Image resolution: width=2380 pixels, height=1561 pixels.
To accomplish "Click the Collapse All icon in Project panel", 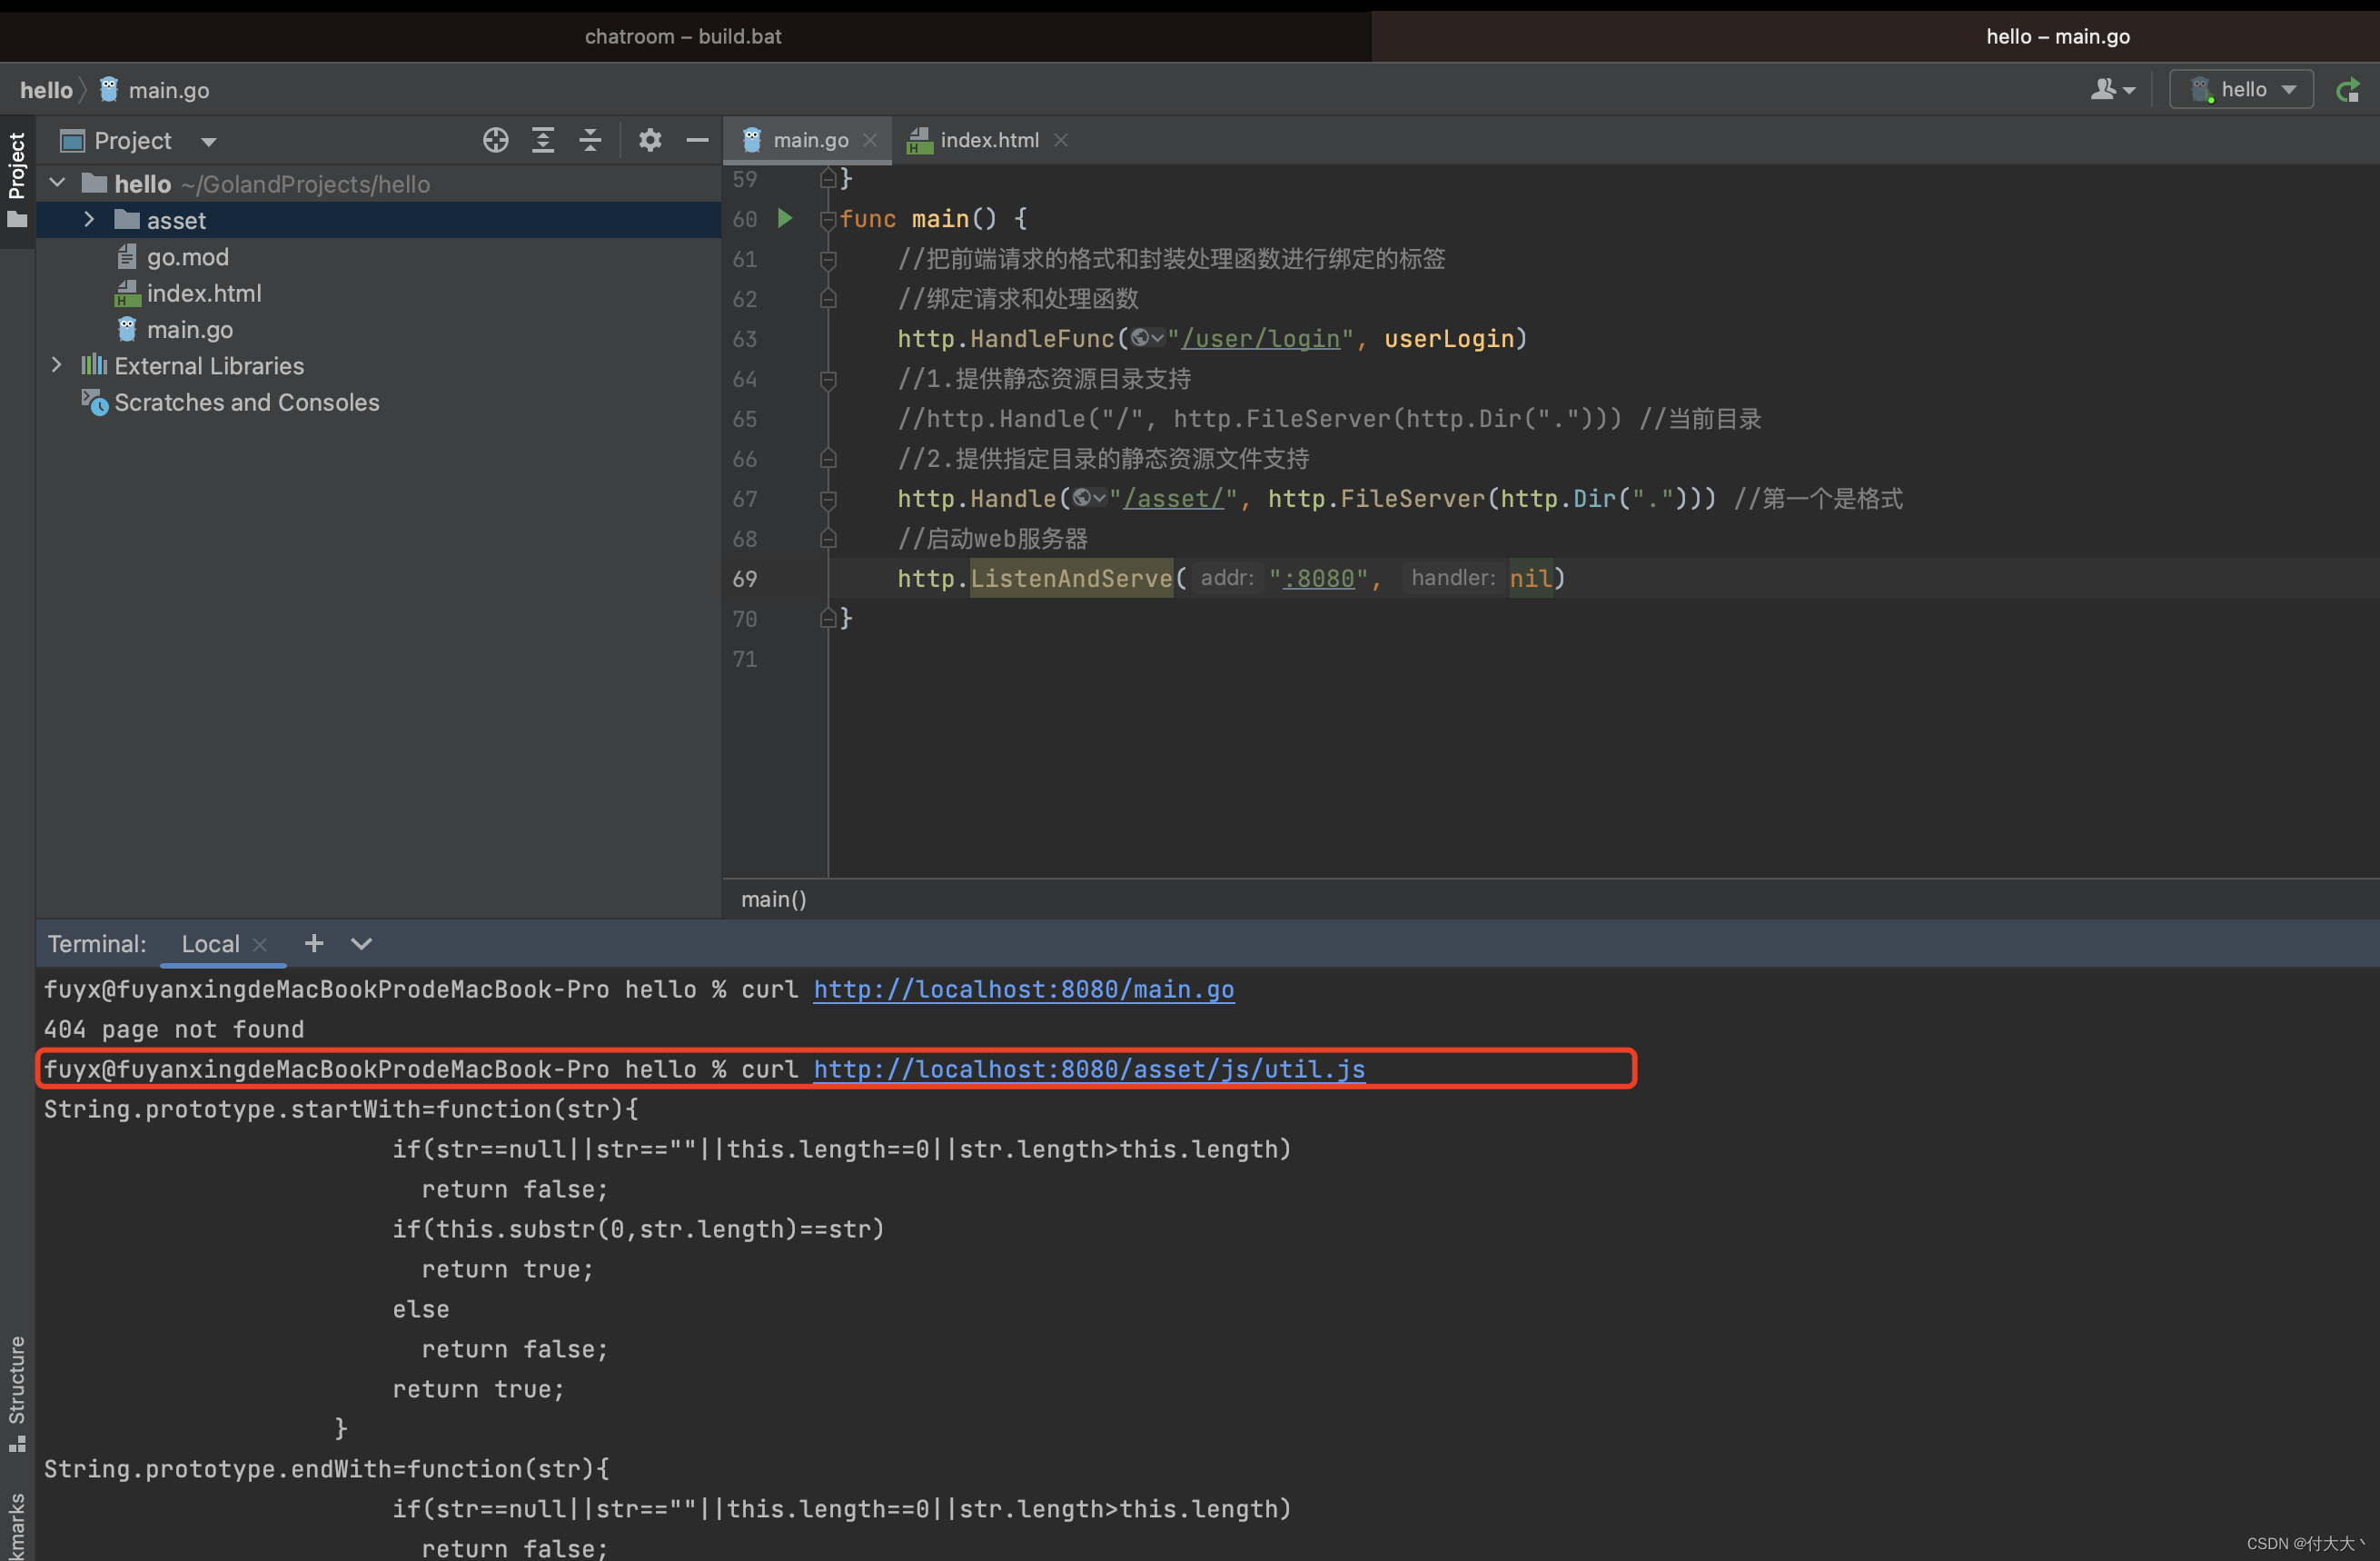I will (x=590, y=140).
